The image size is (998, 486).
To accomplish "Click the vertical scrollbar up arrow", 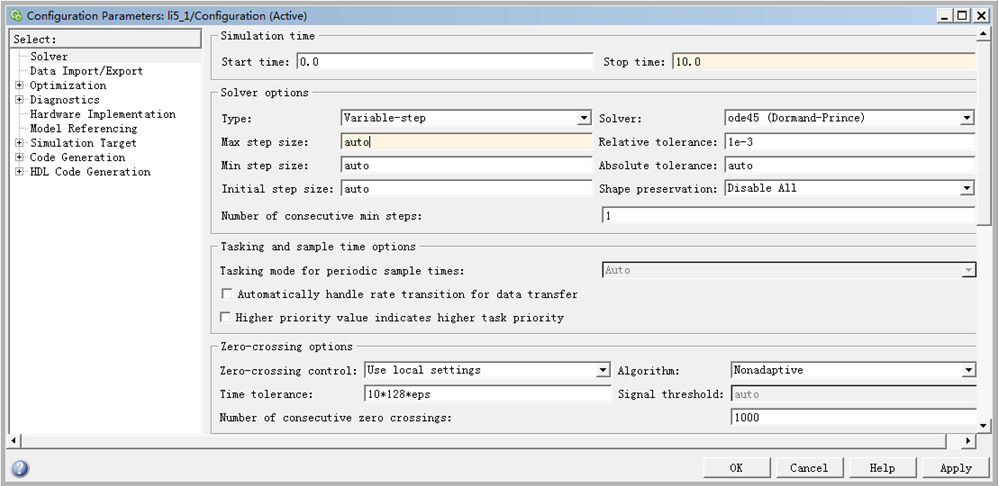I will (983, 32).
